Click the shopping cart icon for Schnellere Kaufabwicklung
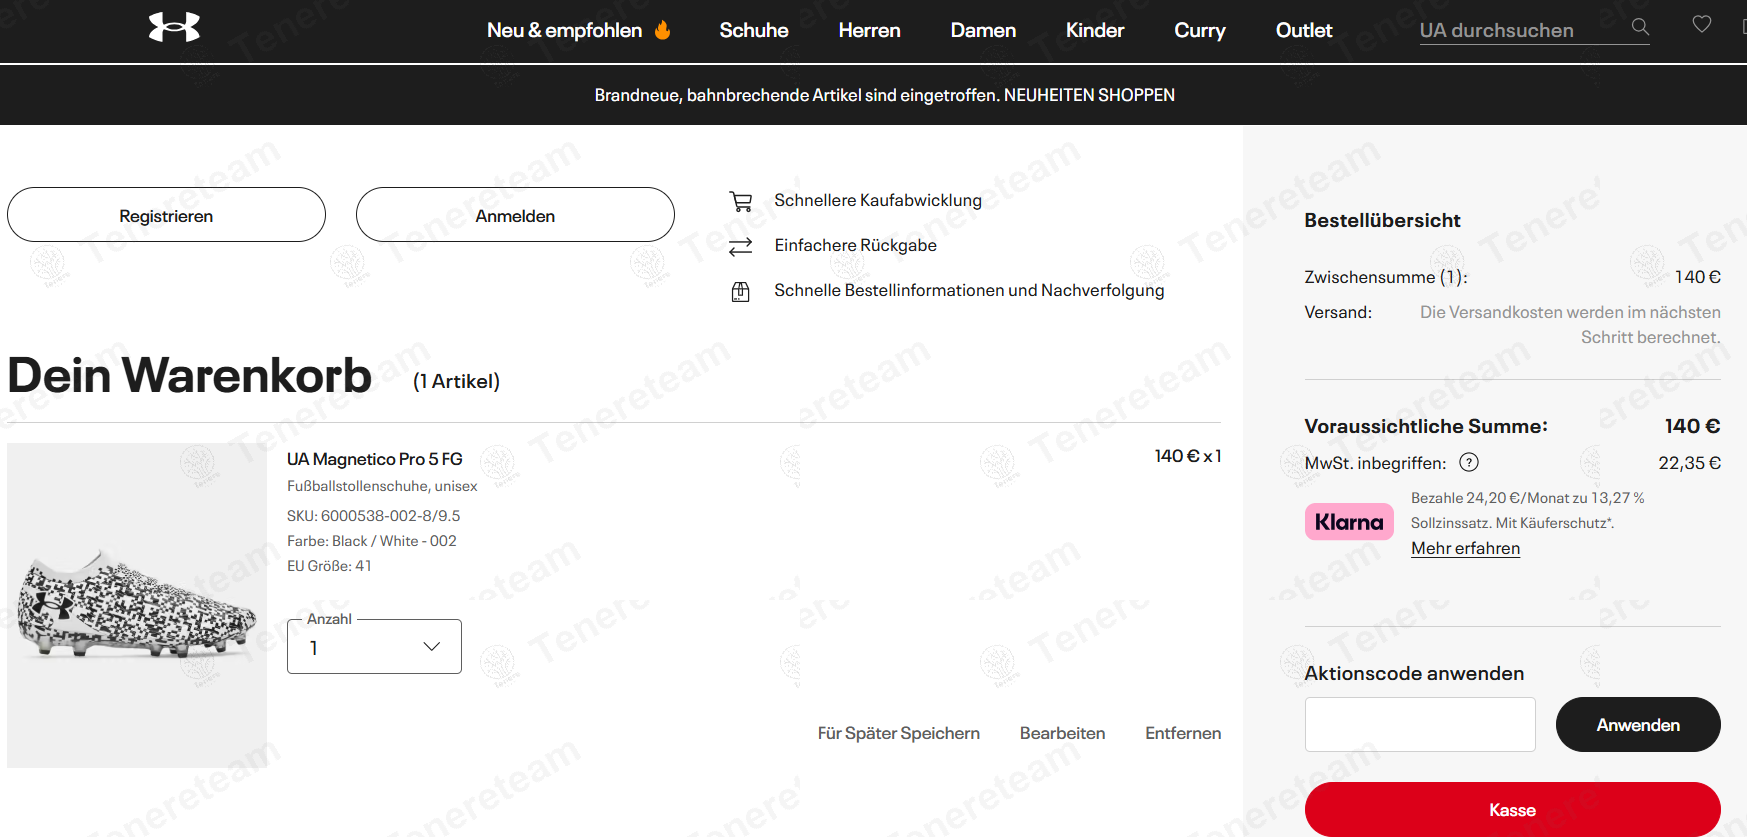 coord(741,201)
